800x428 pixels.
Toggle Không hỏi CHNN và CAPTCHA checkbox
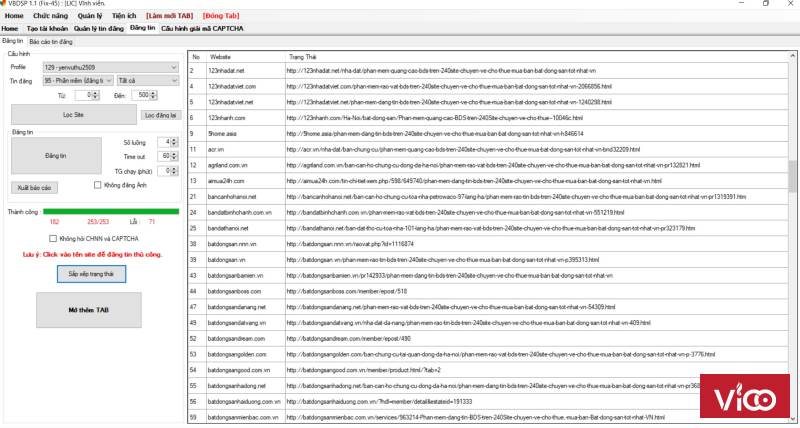coord(54,239)
